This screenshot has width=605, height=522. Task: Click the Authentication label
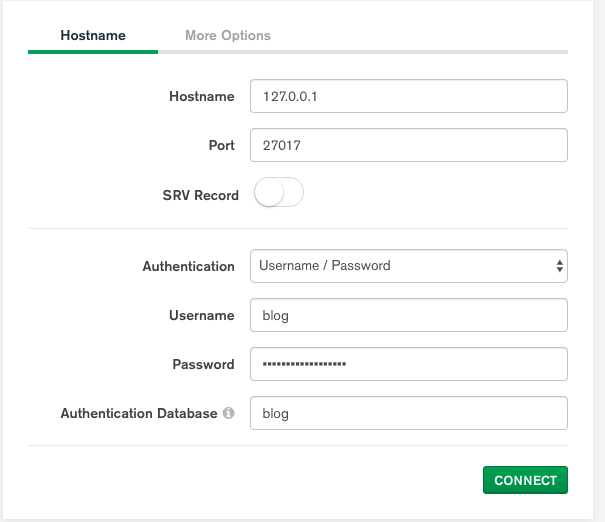(x=188, y=266)
